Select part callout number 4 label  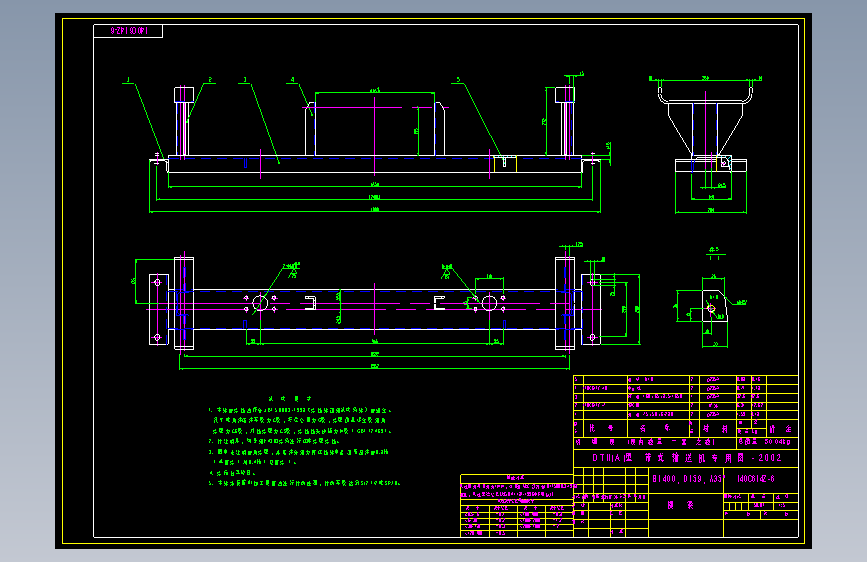click(293, 80)
